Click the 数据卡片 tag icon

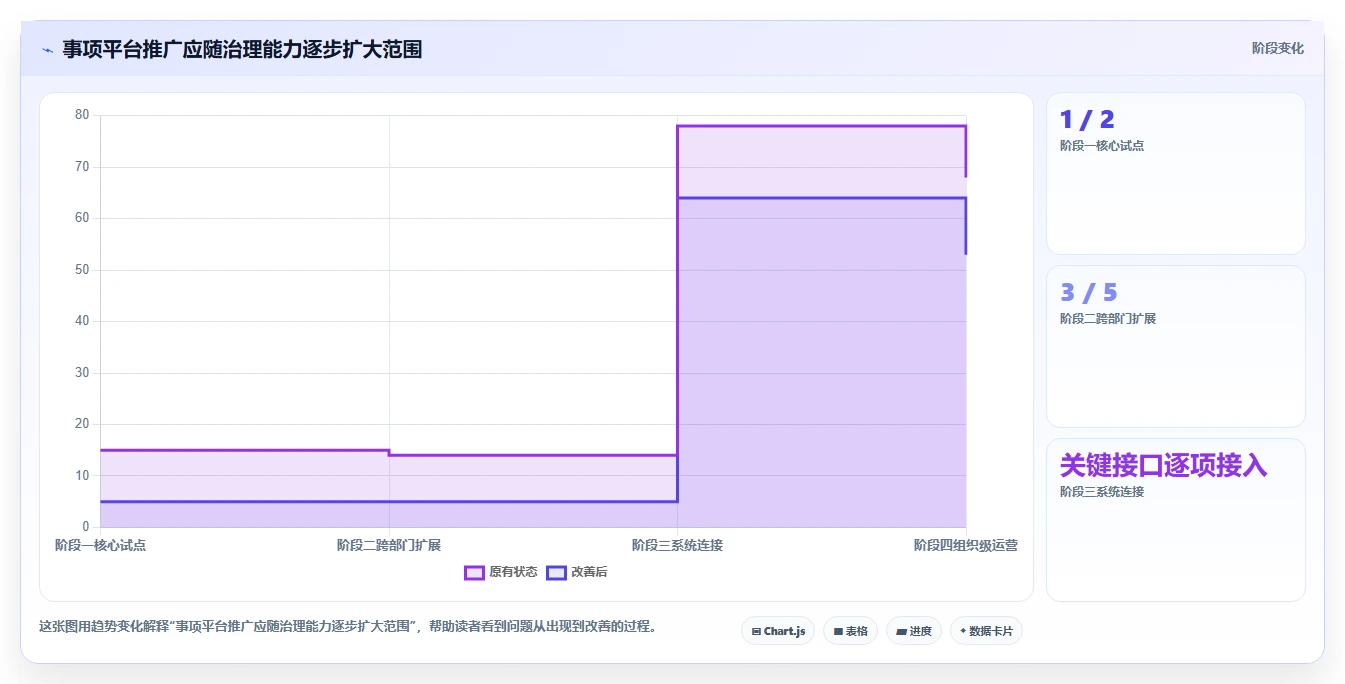(963, 631)
